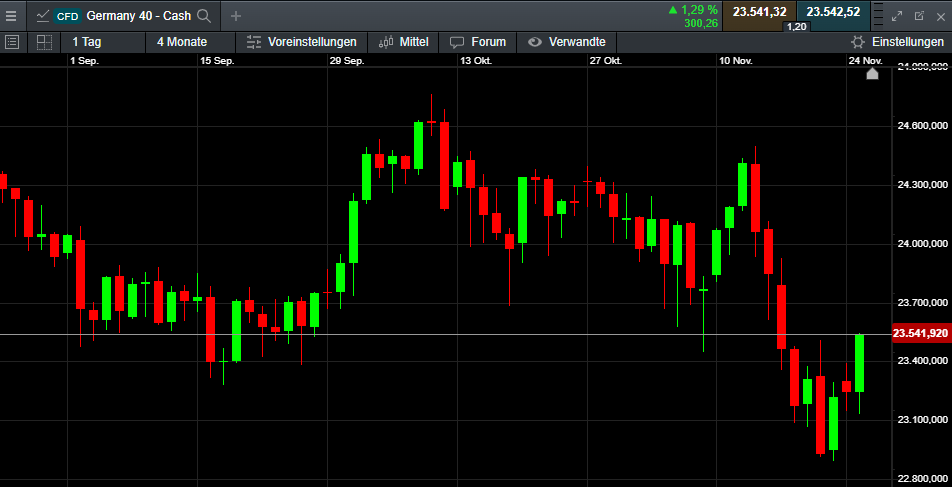Click the buy price 23.542,52 button

click(833, 12)
